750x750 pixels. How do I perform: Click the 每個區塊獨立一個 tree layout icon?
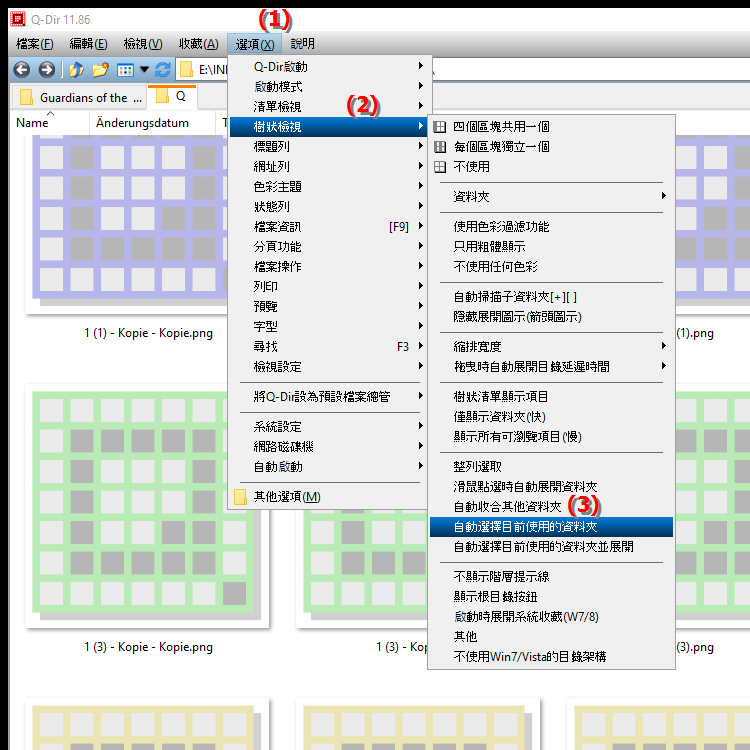[x=440, y=147]
